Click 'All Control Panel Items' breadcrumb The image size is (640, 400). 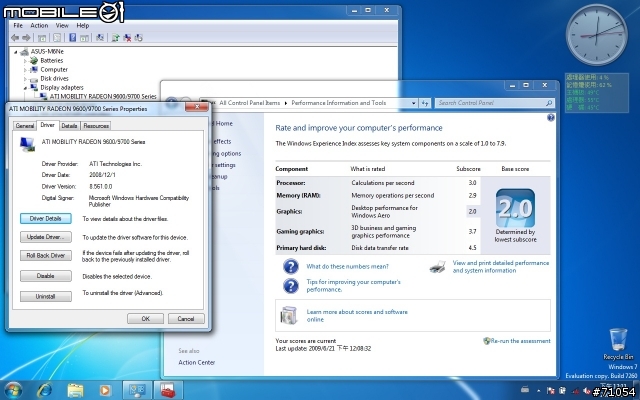pyautogui.click(x=249, y=103)
